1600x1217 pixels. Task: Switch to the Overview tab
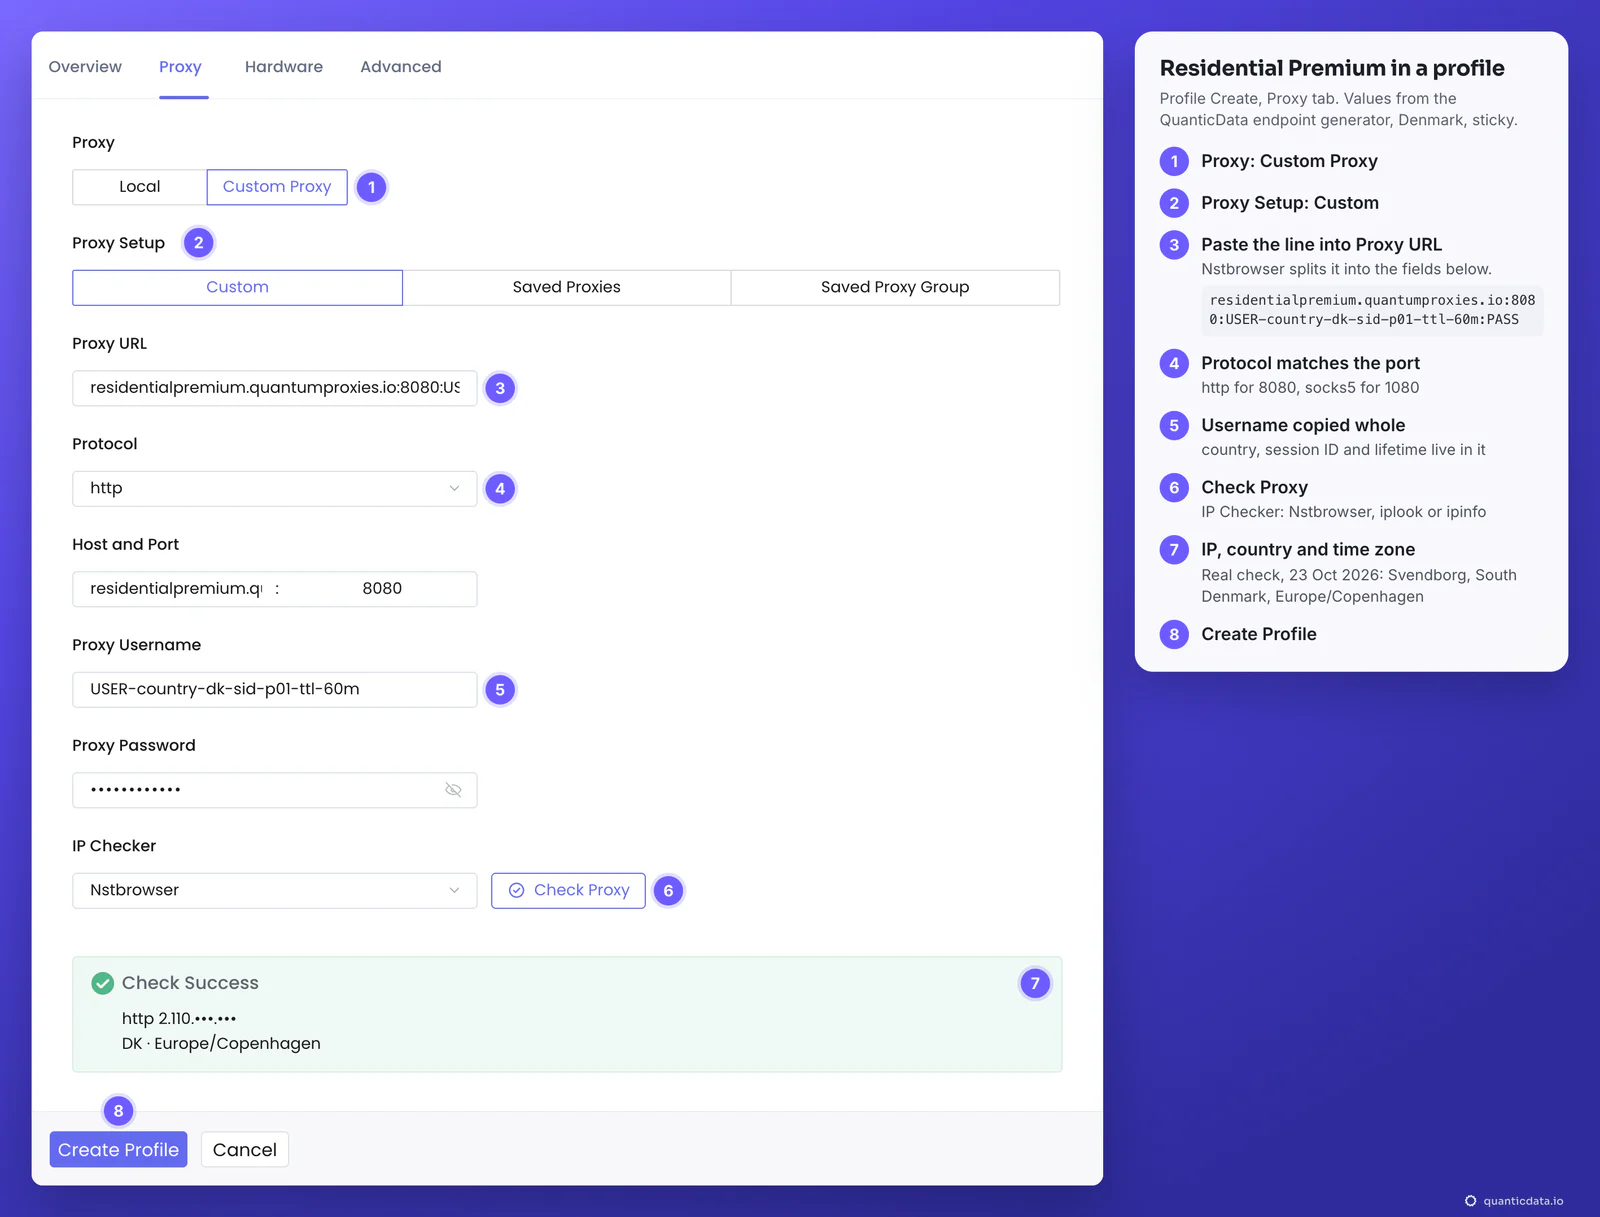pyautogui.click(x=85, y=67)
